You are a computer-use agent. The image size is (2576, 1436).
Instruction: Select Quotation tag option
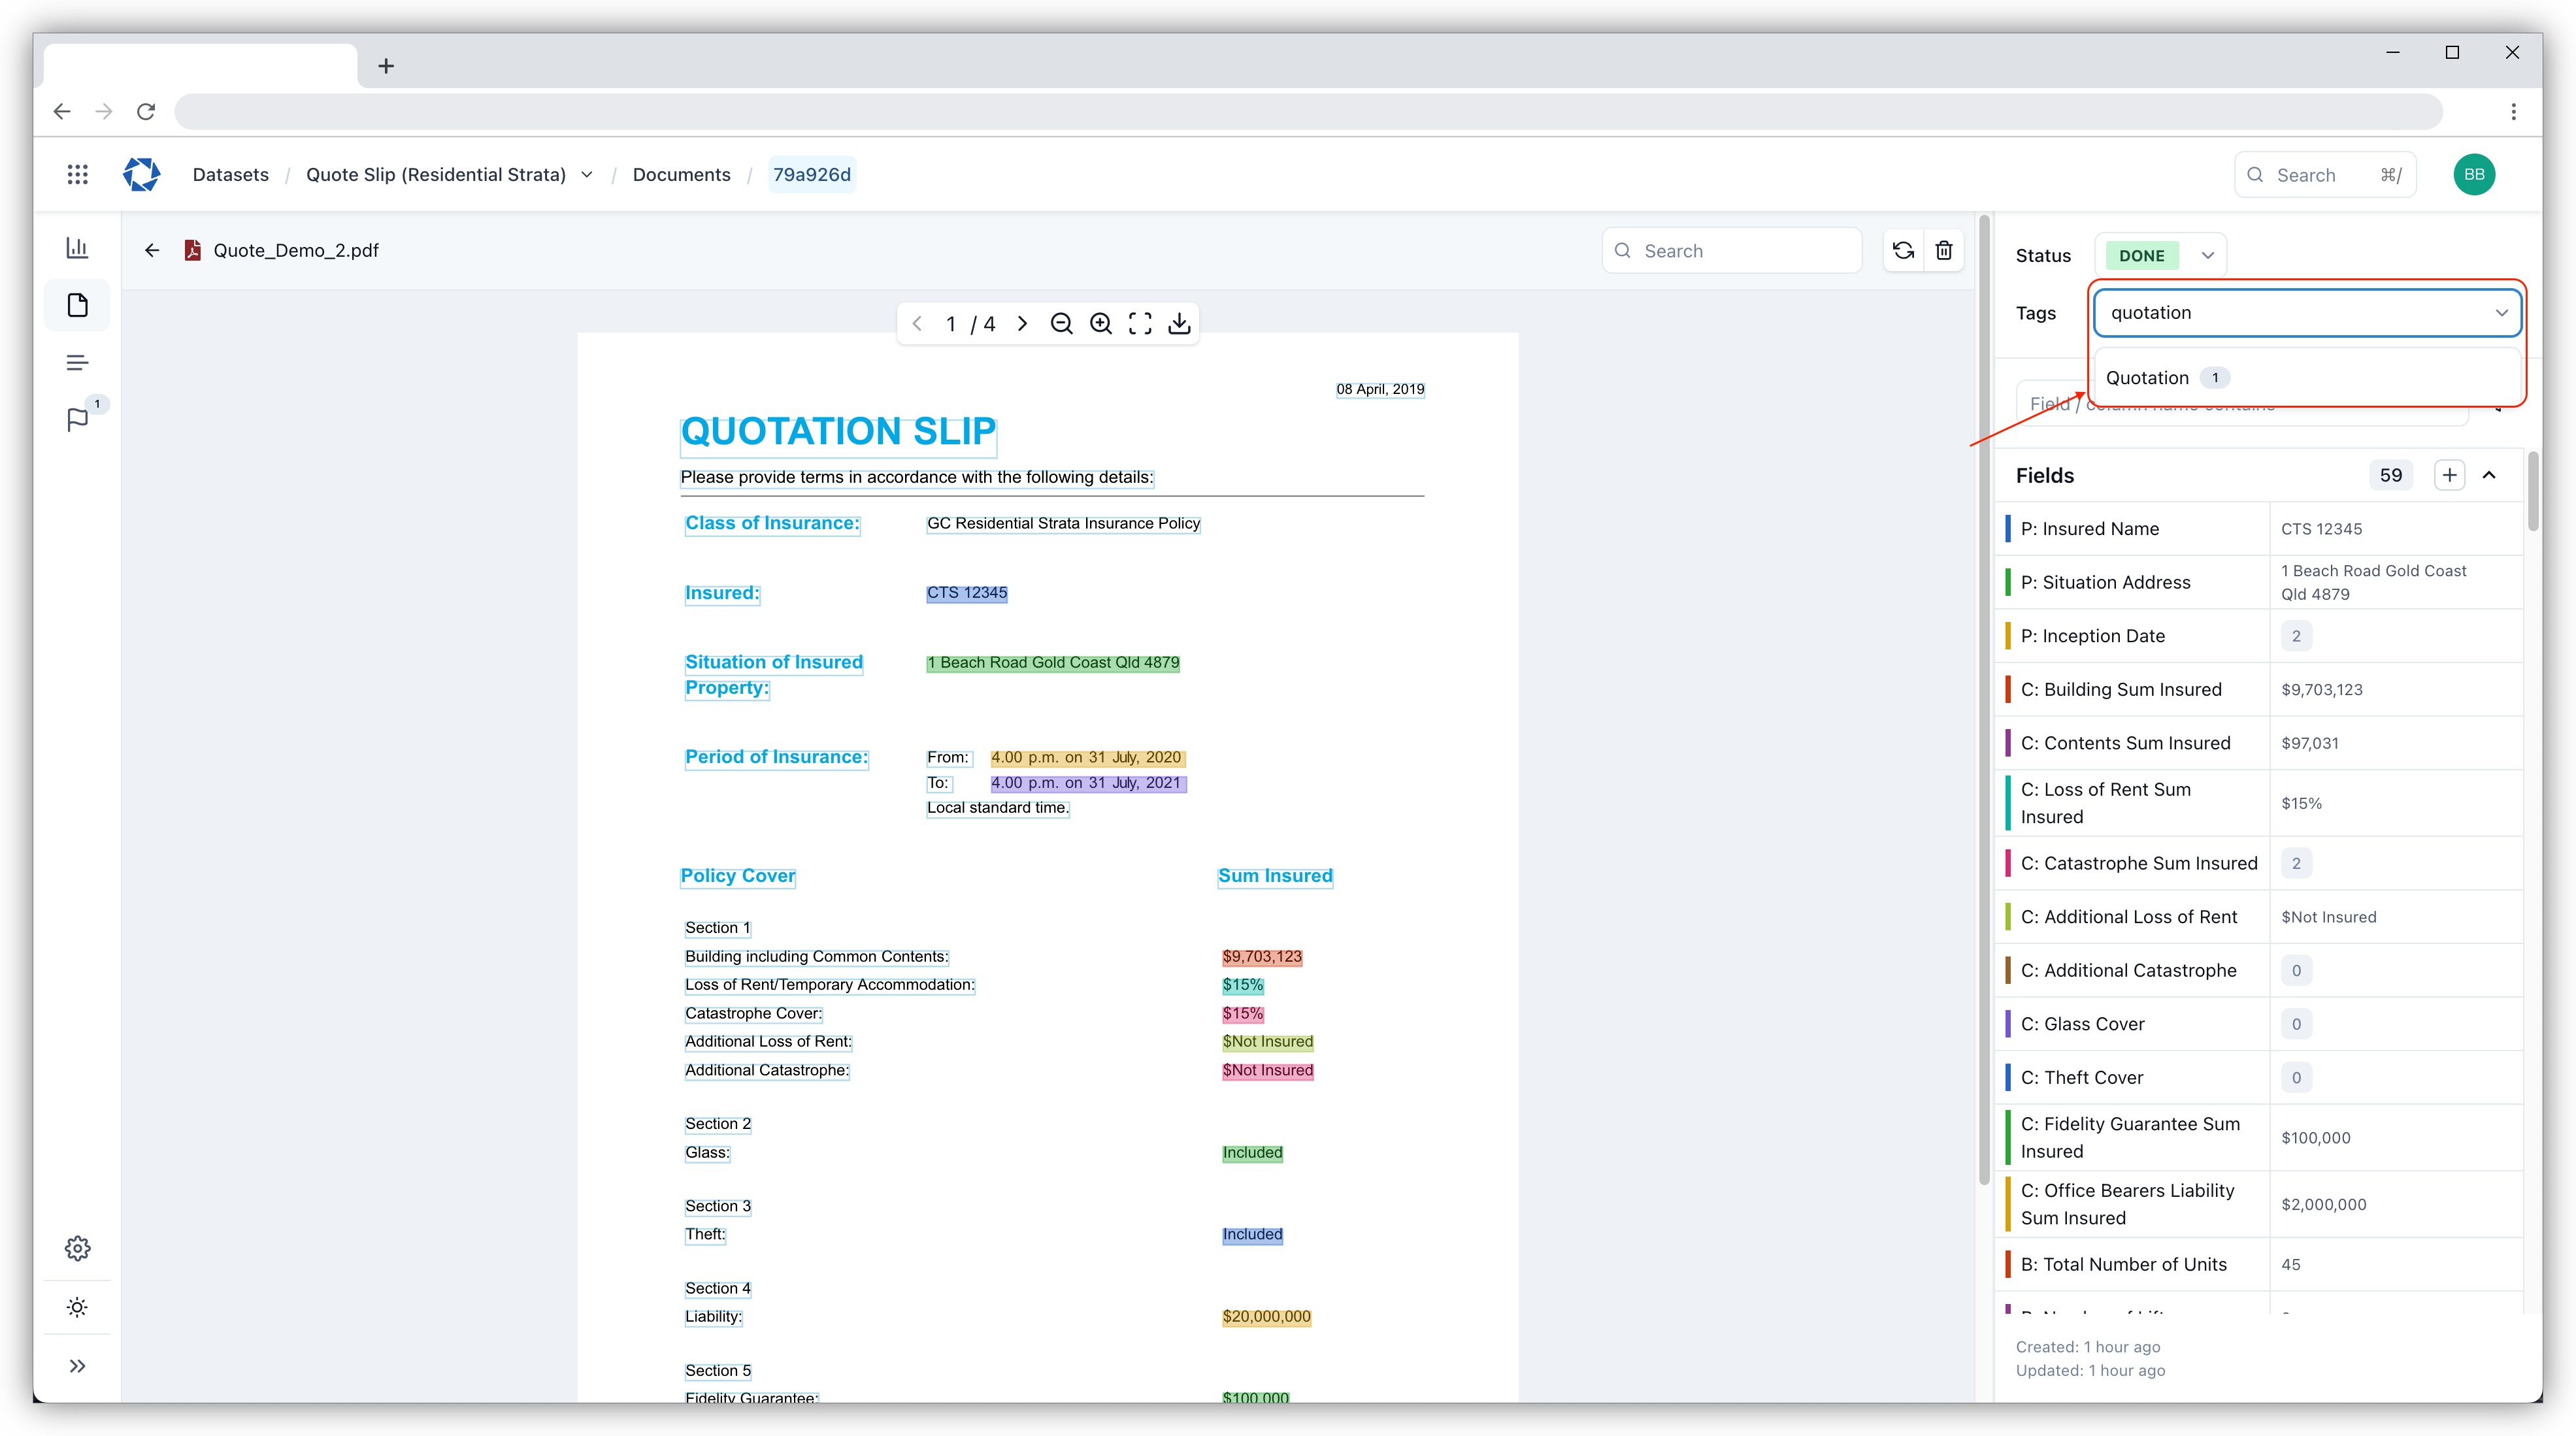tap(2147, 378)
